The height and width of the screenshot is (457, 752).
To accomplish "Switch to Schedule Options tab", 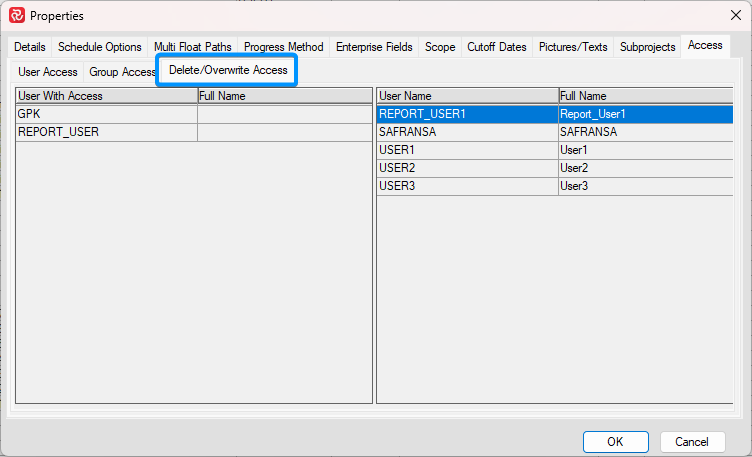I will 99,47.
